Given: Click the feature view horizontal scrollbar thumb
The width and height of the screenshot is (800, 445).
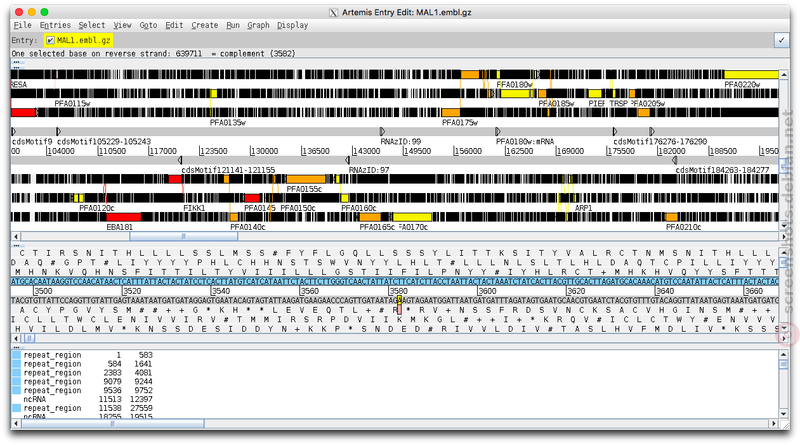Looking at the screenshot, I should (x=184, y=236).
